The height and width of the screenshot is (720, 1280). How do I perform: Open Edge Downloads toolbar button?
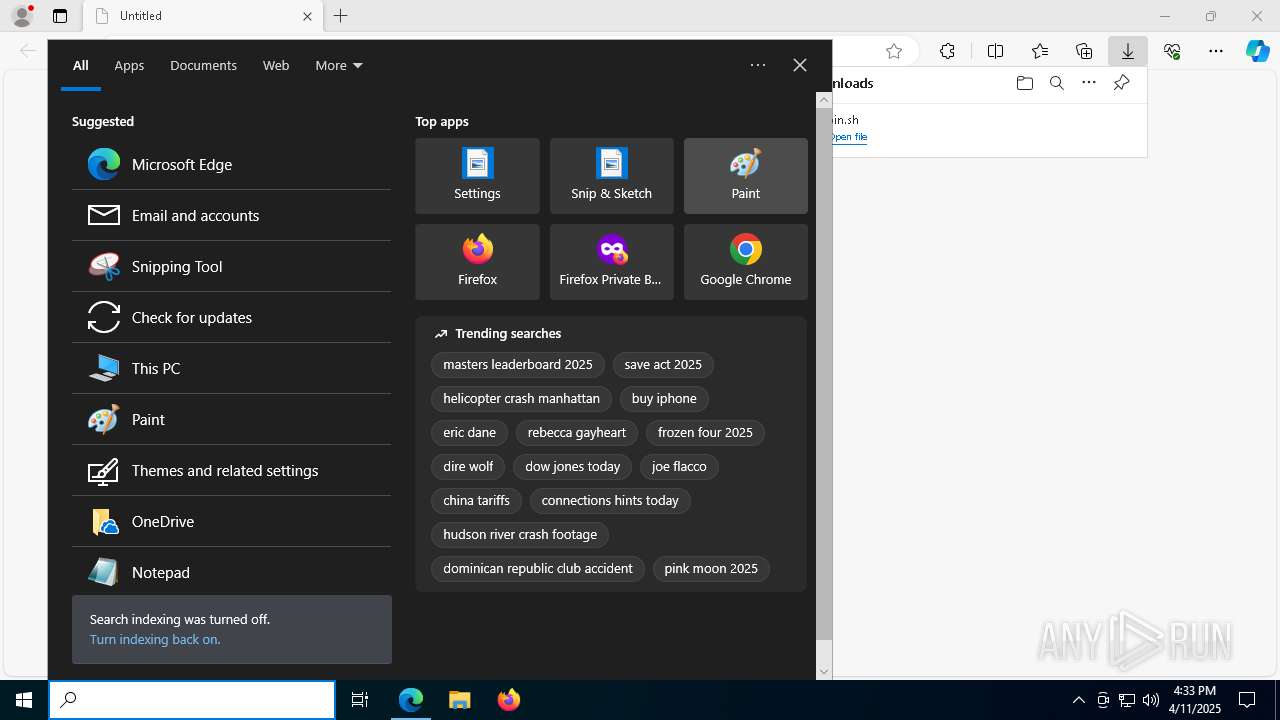pyautogui.click(x=1127, y=51)
